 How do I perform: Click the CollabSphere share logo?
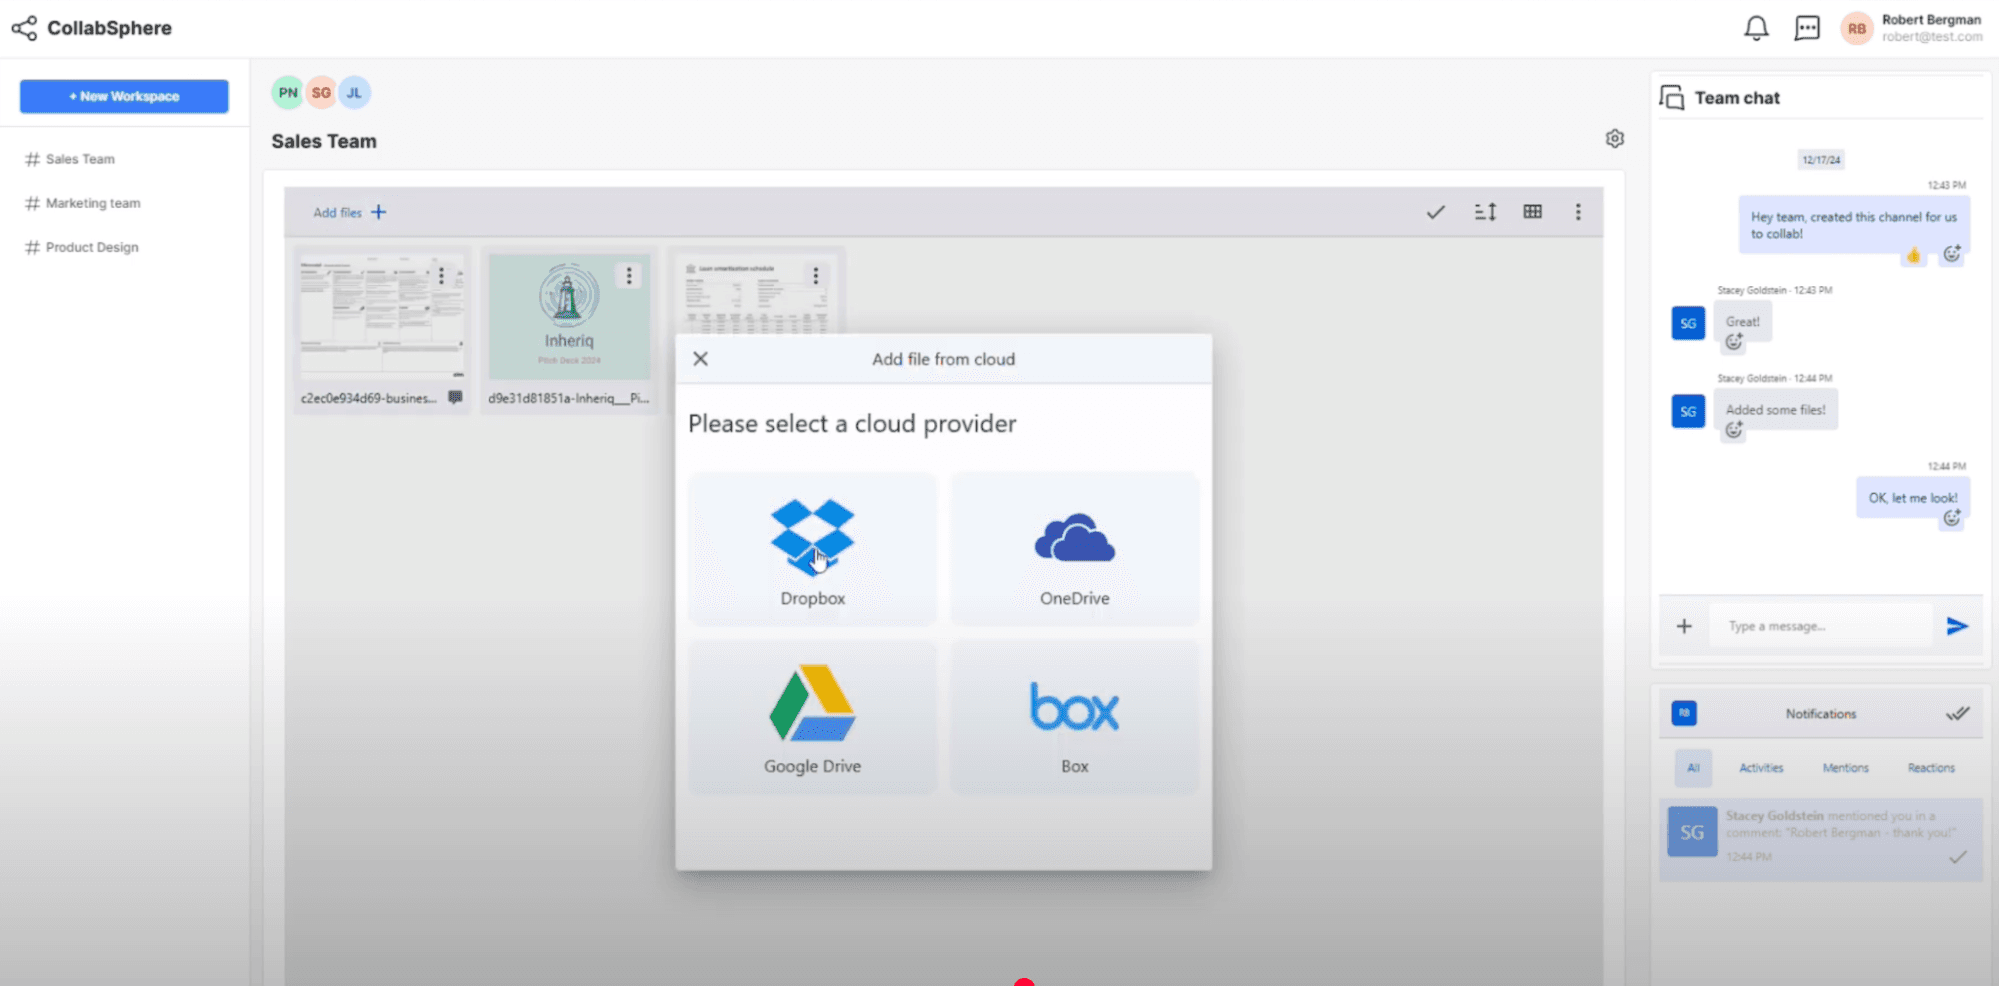tap(22, 27)
